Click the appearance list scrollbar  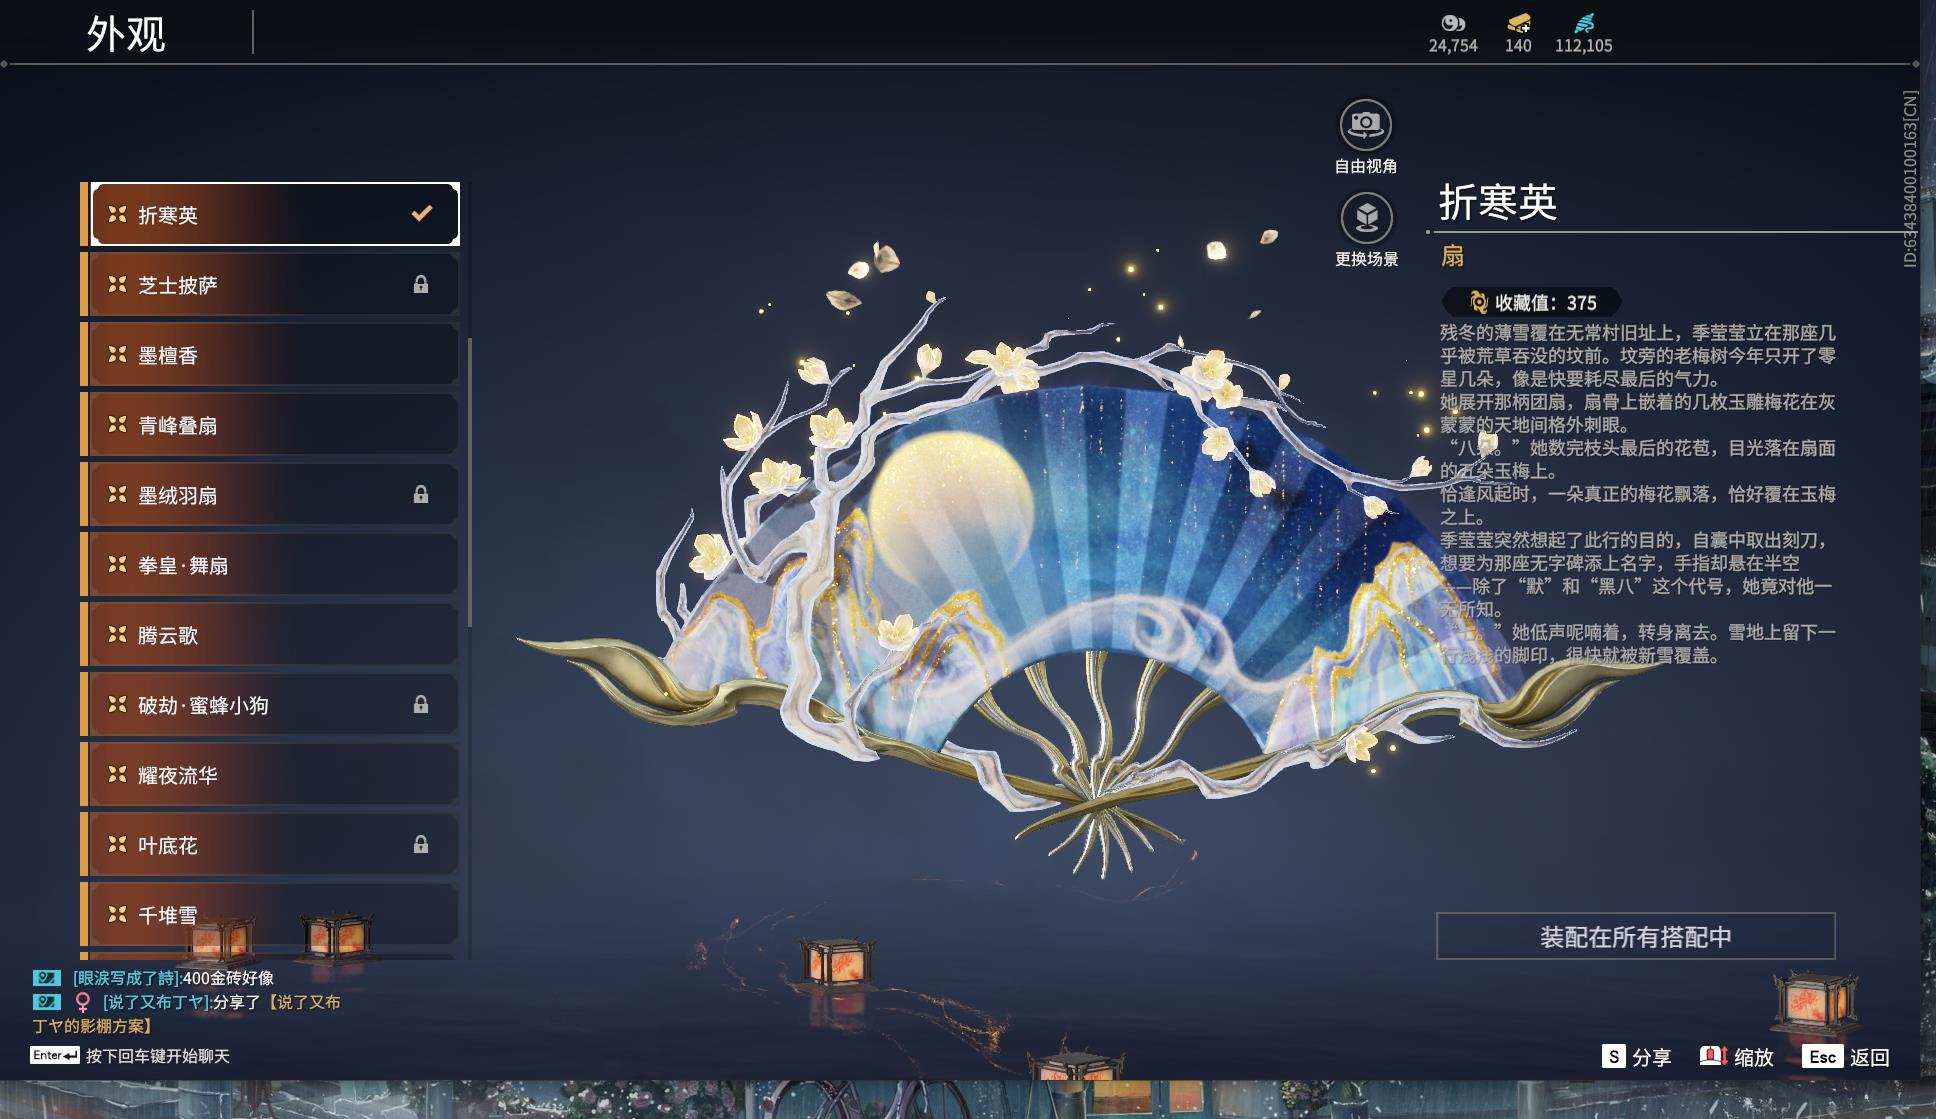point(468,483)
